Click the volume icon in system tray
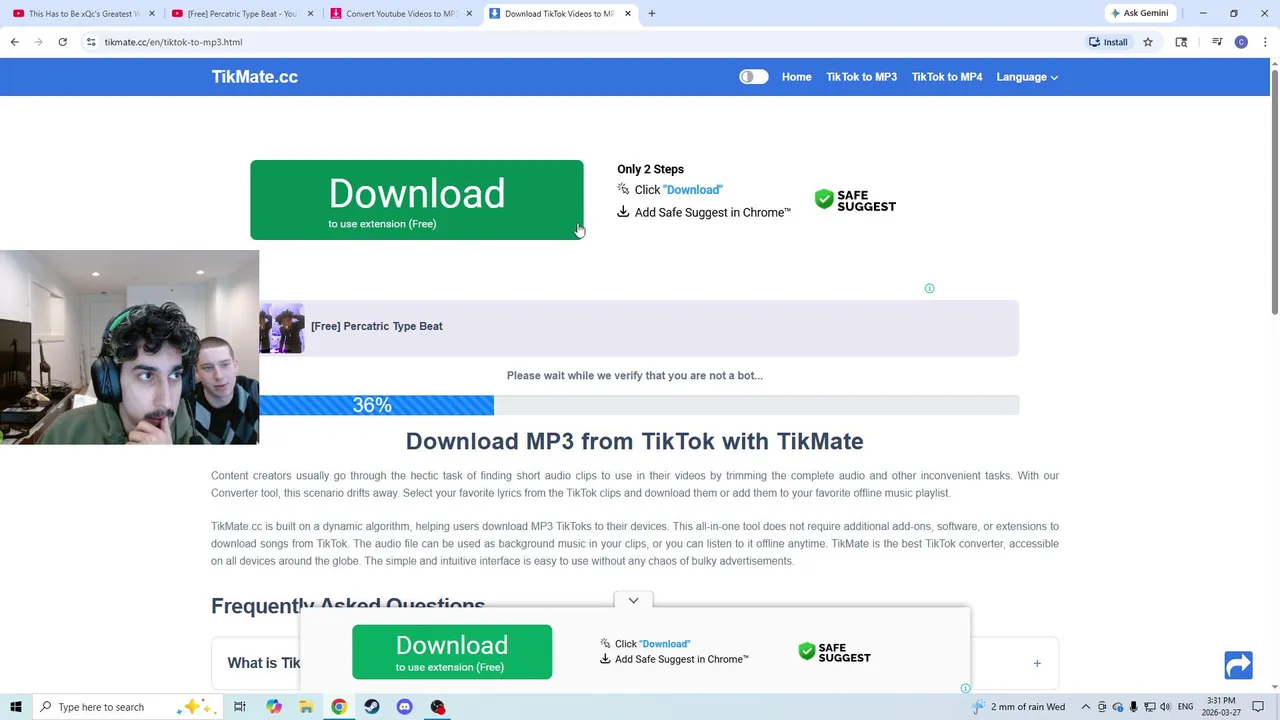 coord(1165,707)
